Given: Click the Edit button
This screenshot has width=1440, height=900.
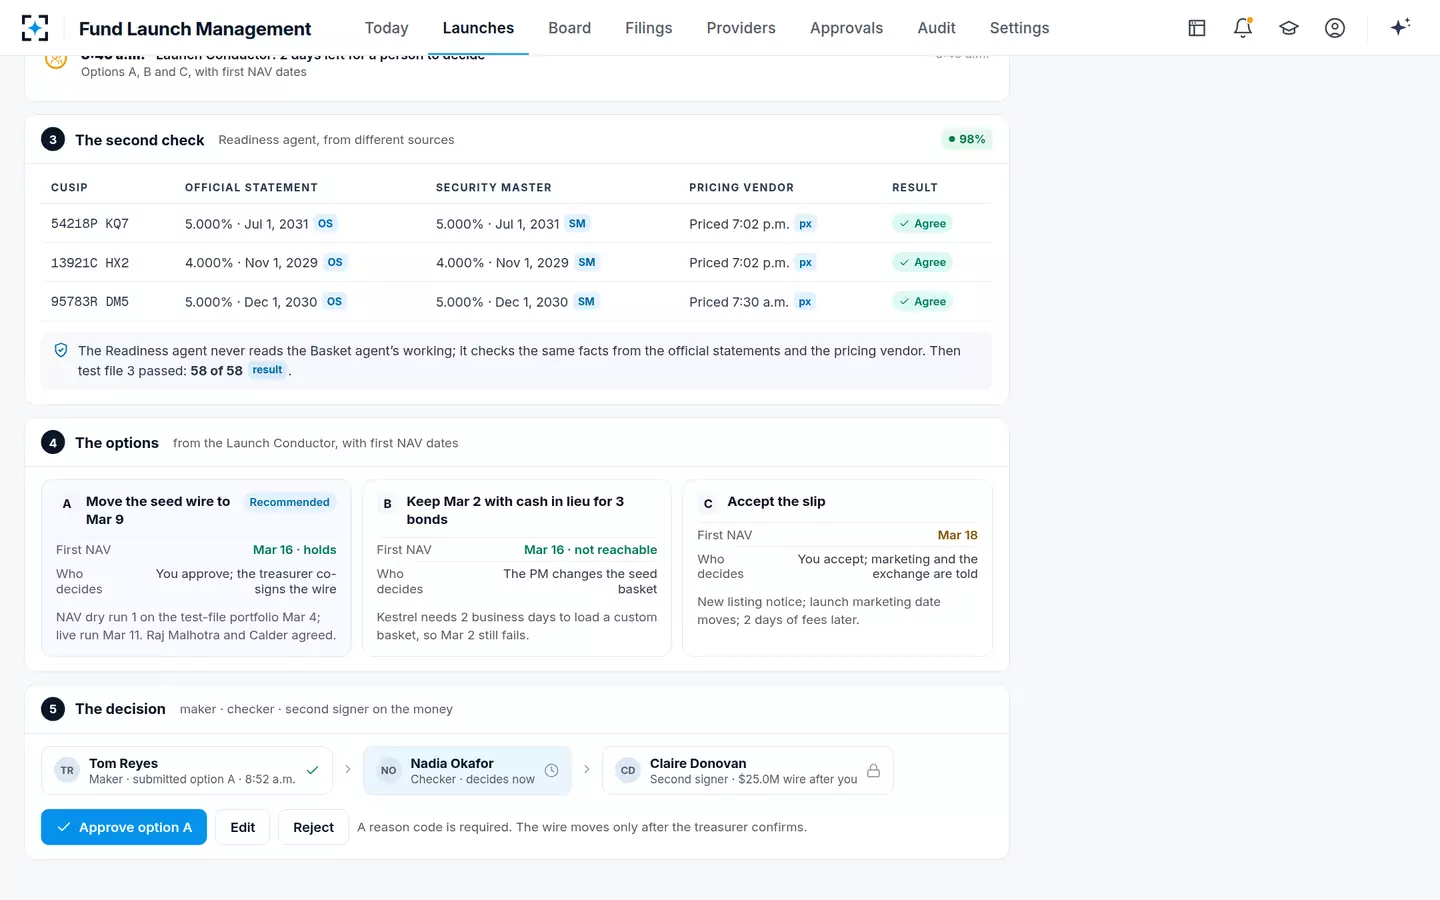Looking at the screenshot, I should 242,827.
